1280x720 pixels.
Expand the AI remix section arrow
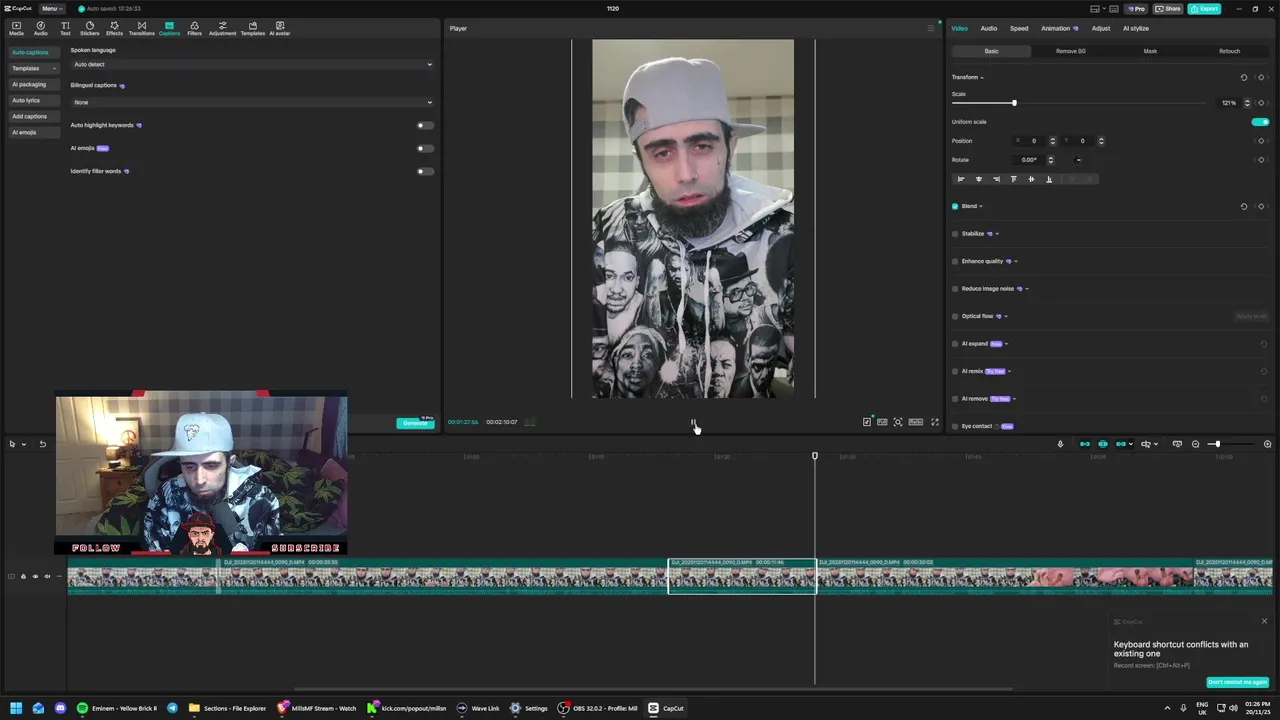[x=1009, y=371]
